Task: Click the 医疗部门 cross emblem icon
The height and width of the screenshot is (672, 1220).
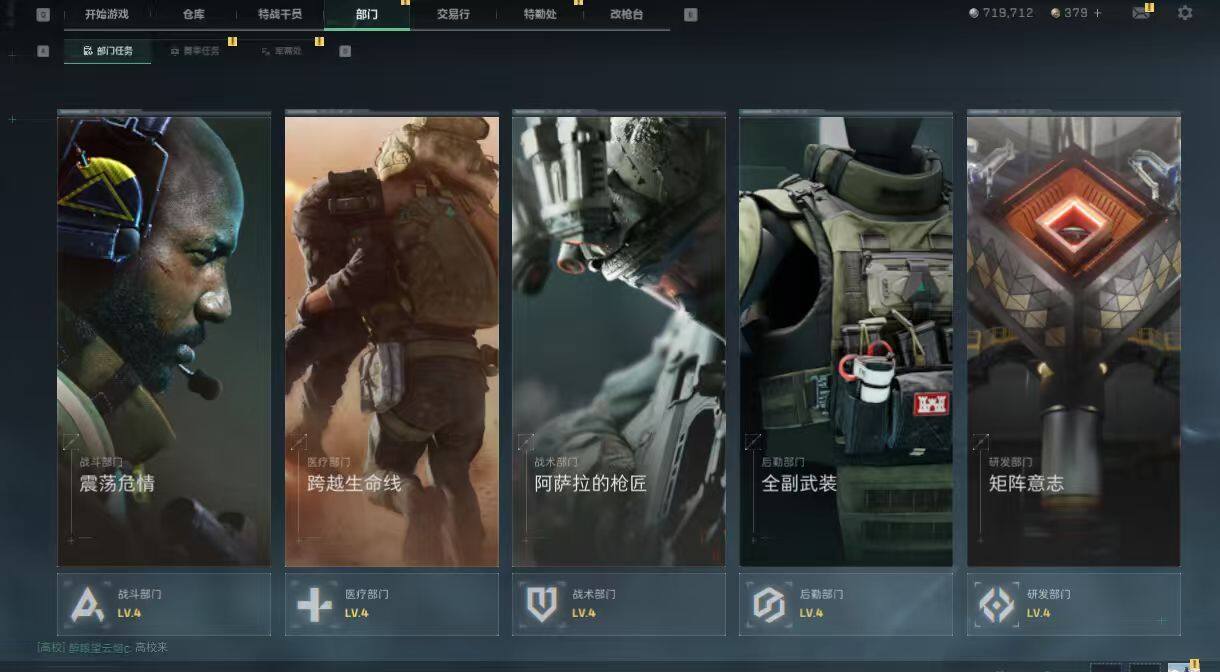Action: (x=314, y=604)
